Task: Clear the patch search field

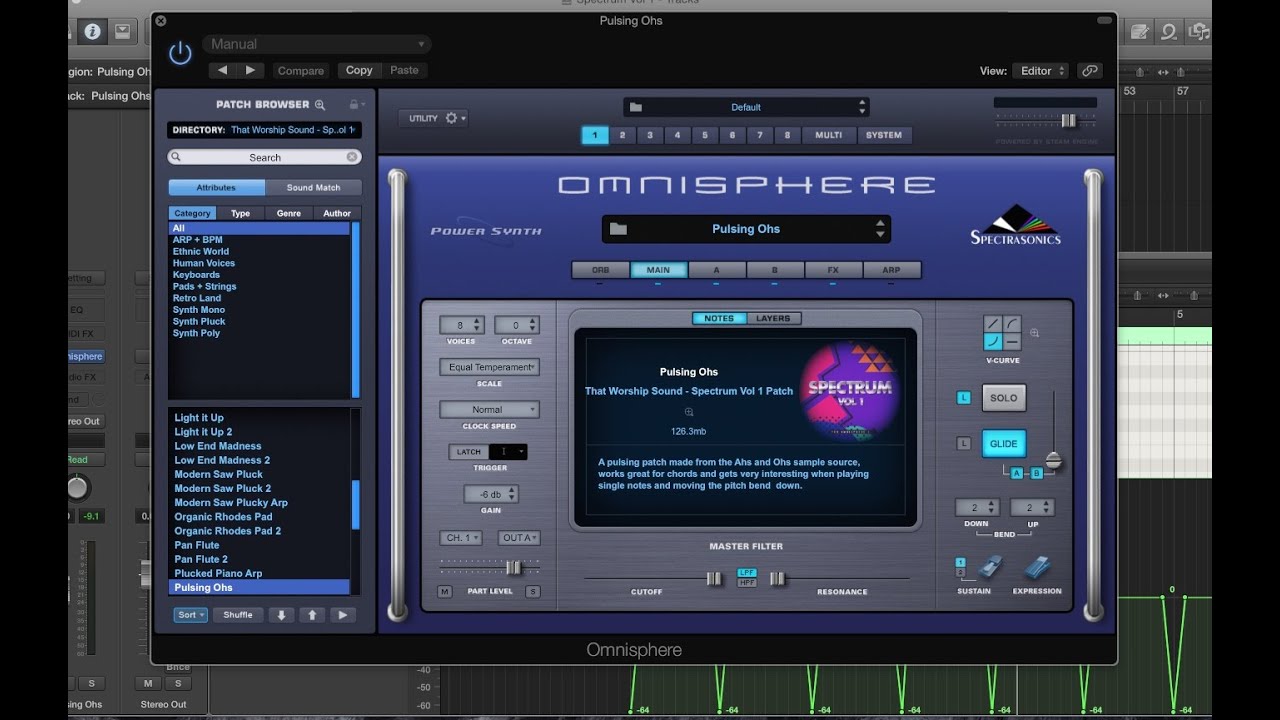Action: [x=352, y=157]
